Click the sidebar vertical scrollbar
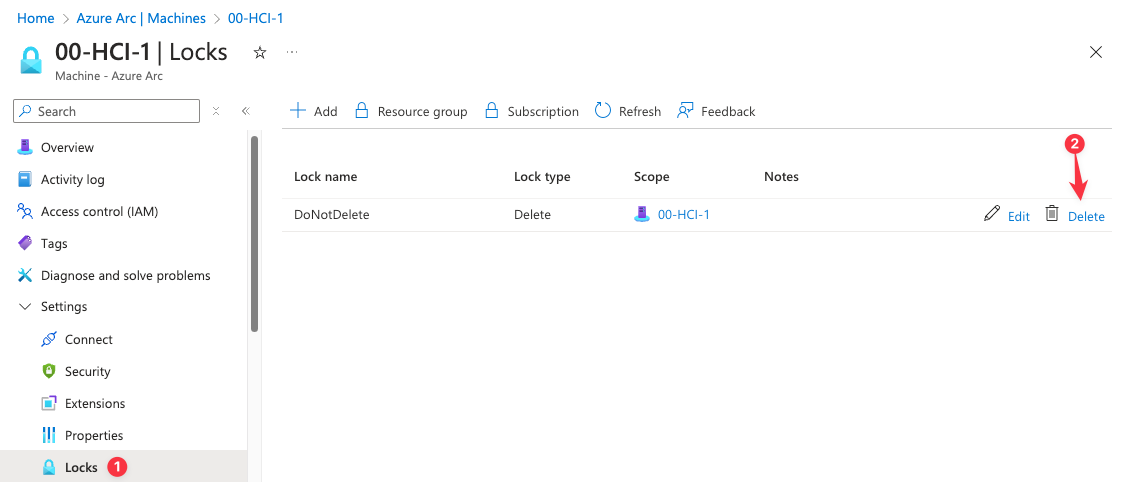1132x482 pixels. pyautogui.click(x=254, y=233)
